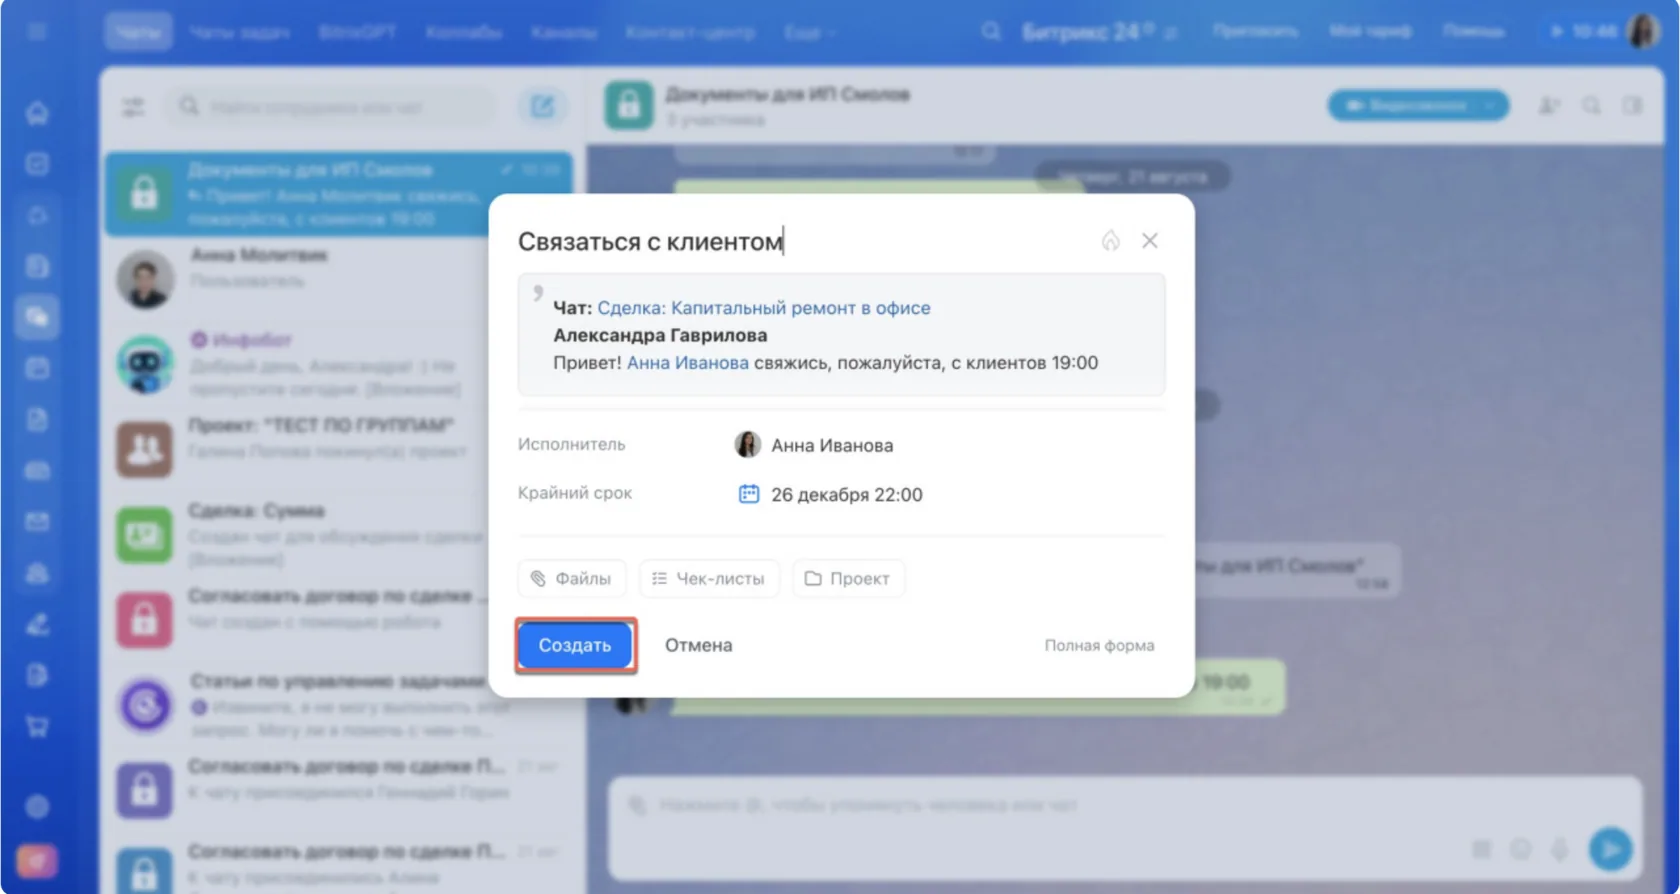Cancel task creation with Отмена

698,645
